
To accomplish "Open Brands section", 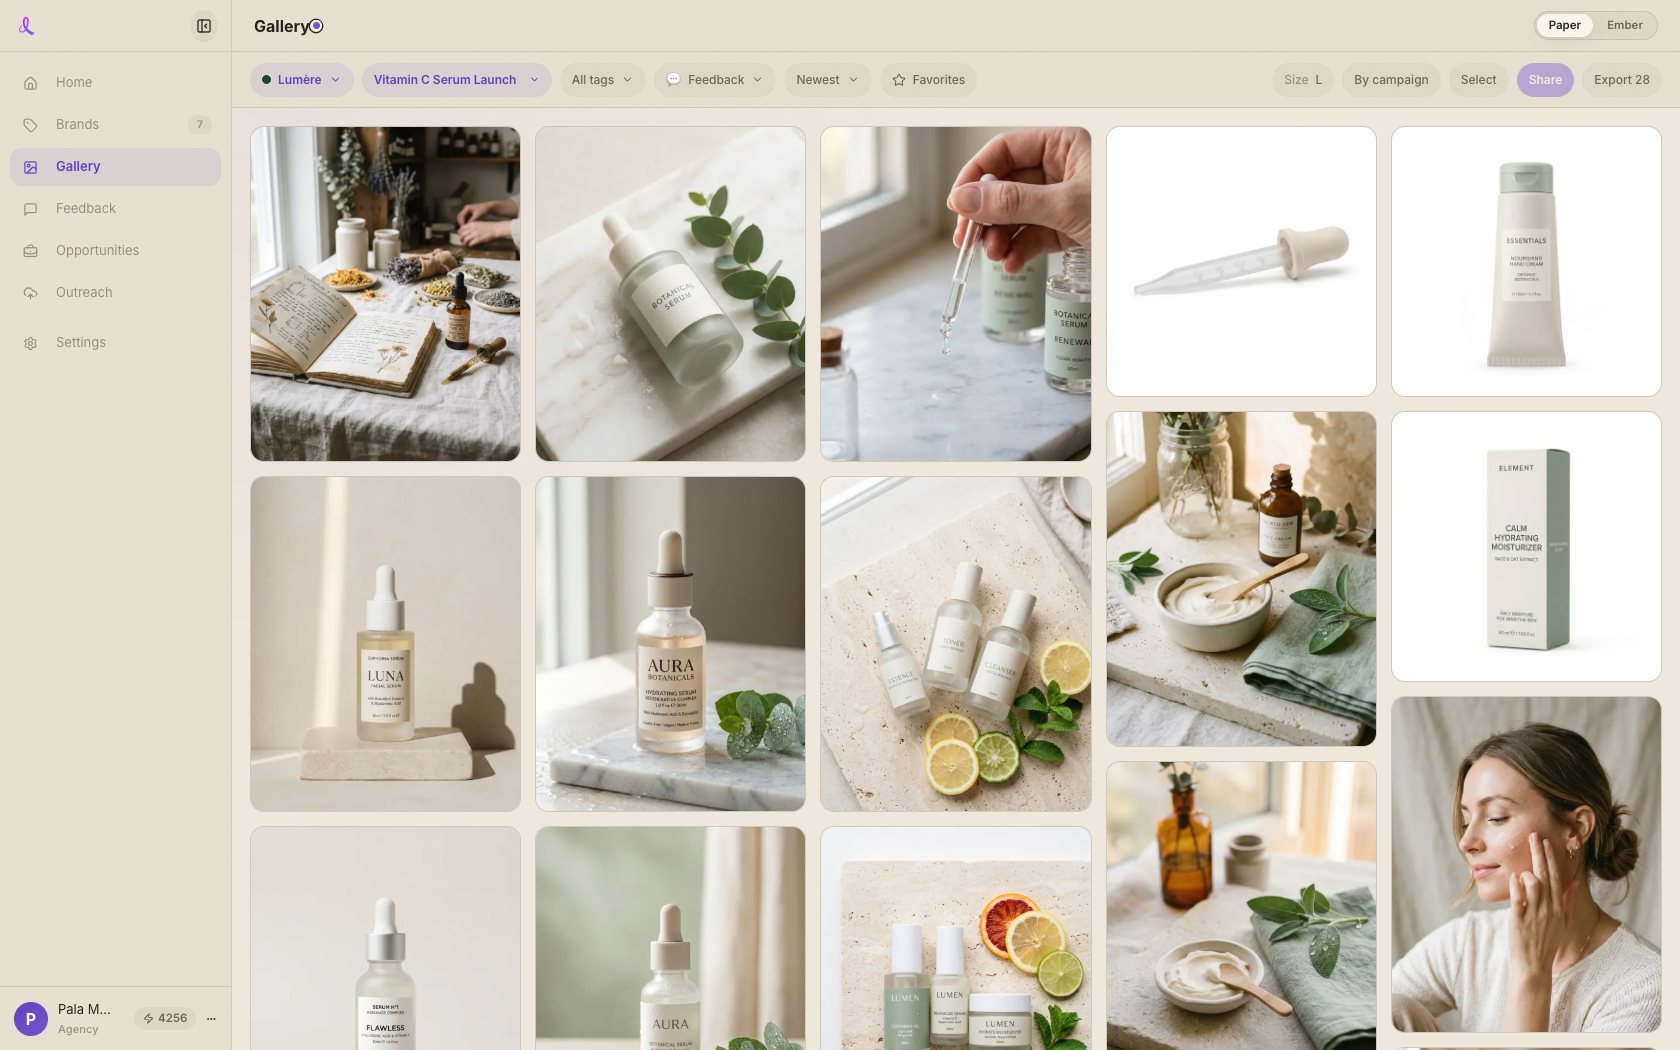I will click(x=115, y=125).
